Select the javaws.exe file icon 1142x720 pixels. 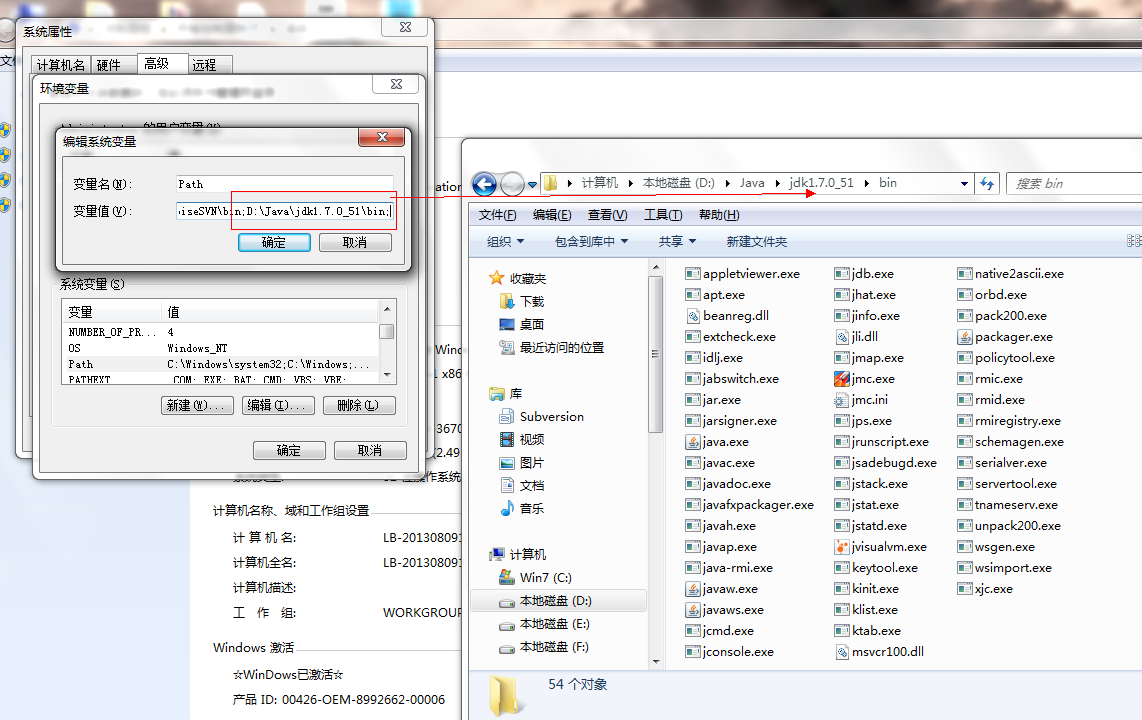[693, 610]
